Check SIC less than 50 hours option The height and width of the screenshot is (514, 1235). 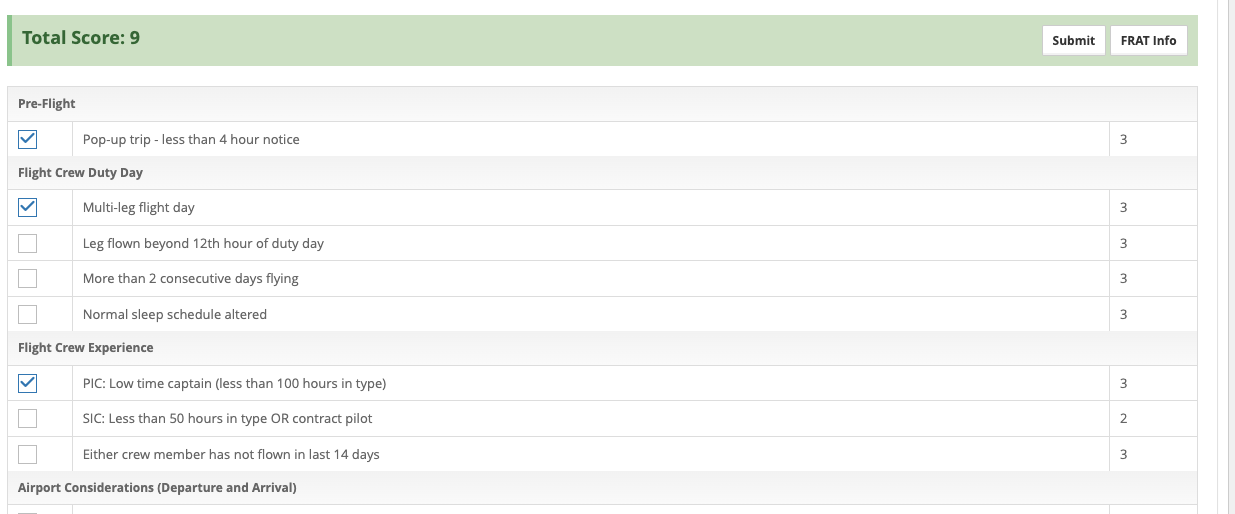pyautogui.click(x=28, y=418)
